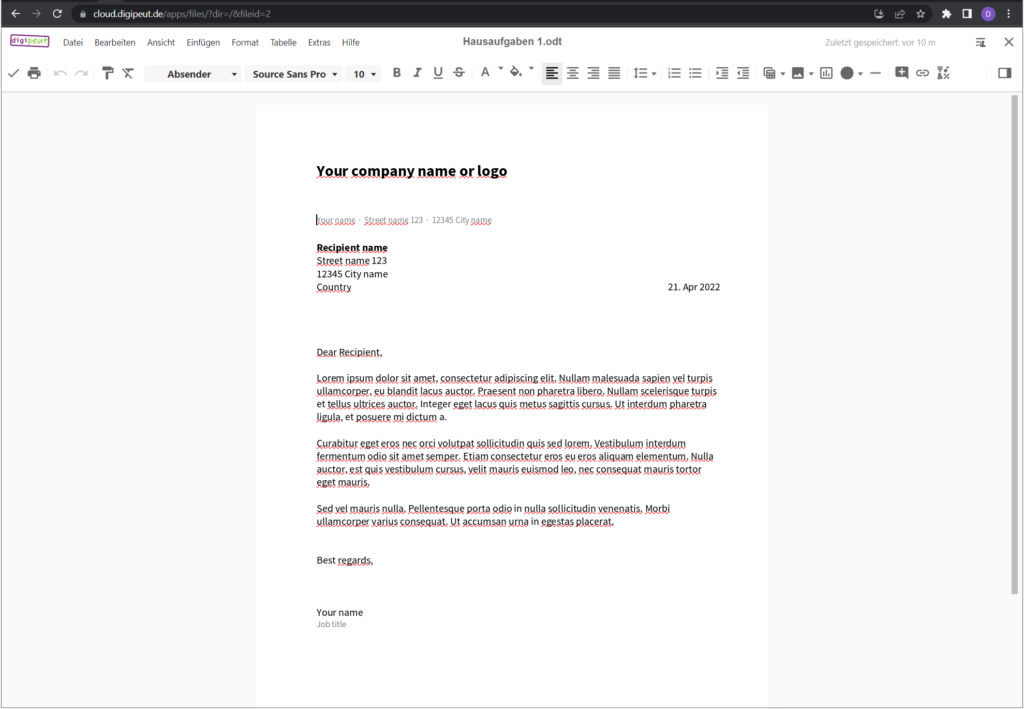Open special characters icon
Screen dimensions: 1024x709
[x=943, y=73]
